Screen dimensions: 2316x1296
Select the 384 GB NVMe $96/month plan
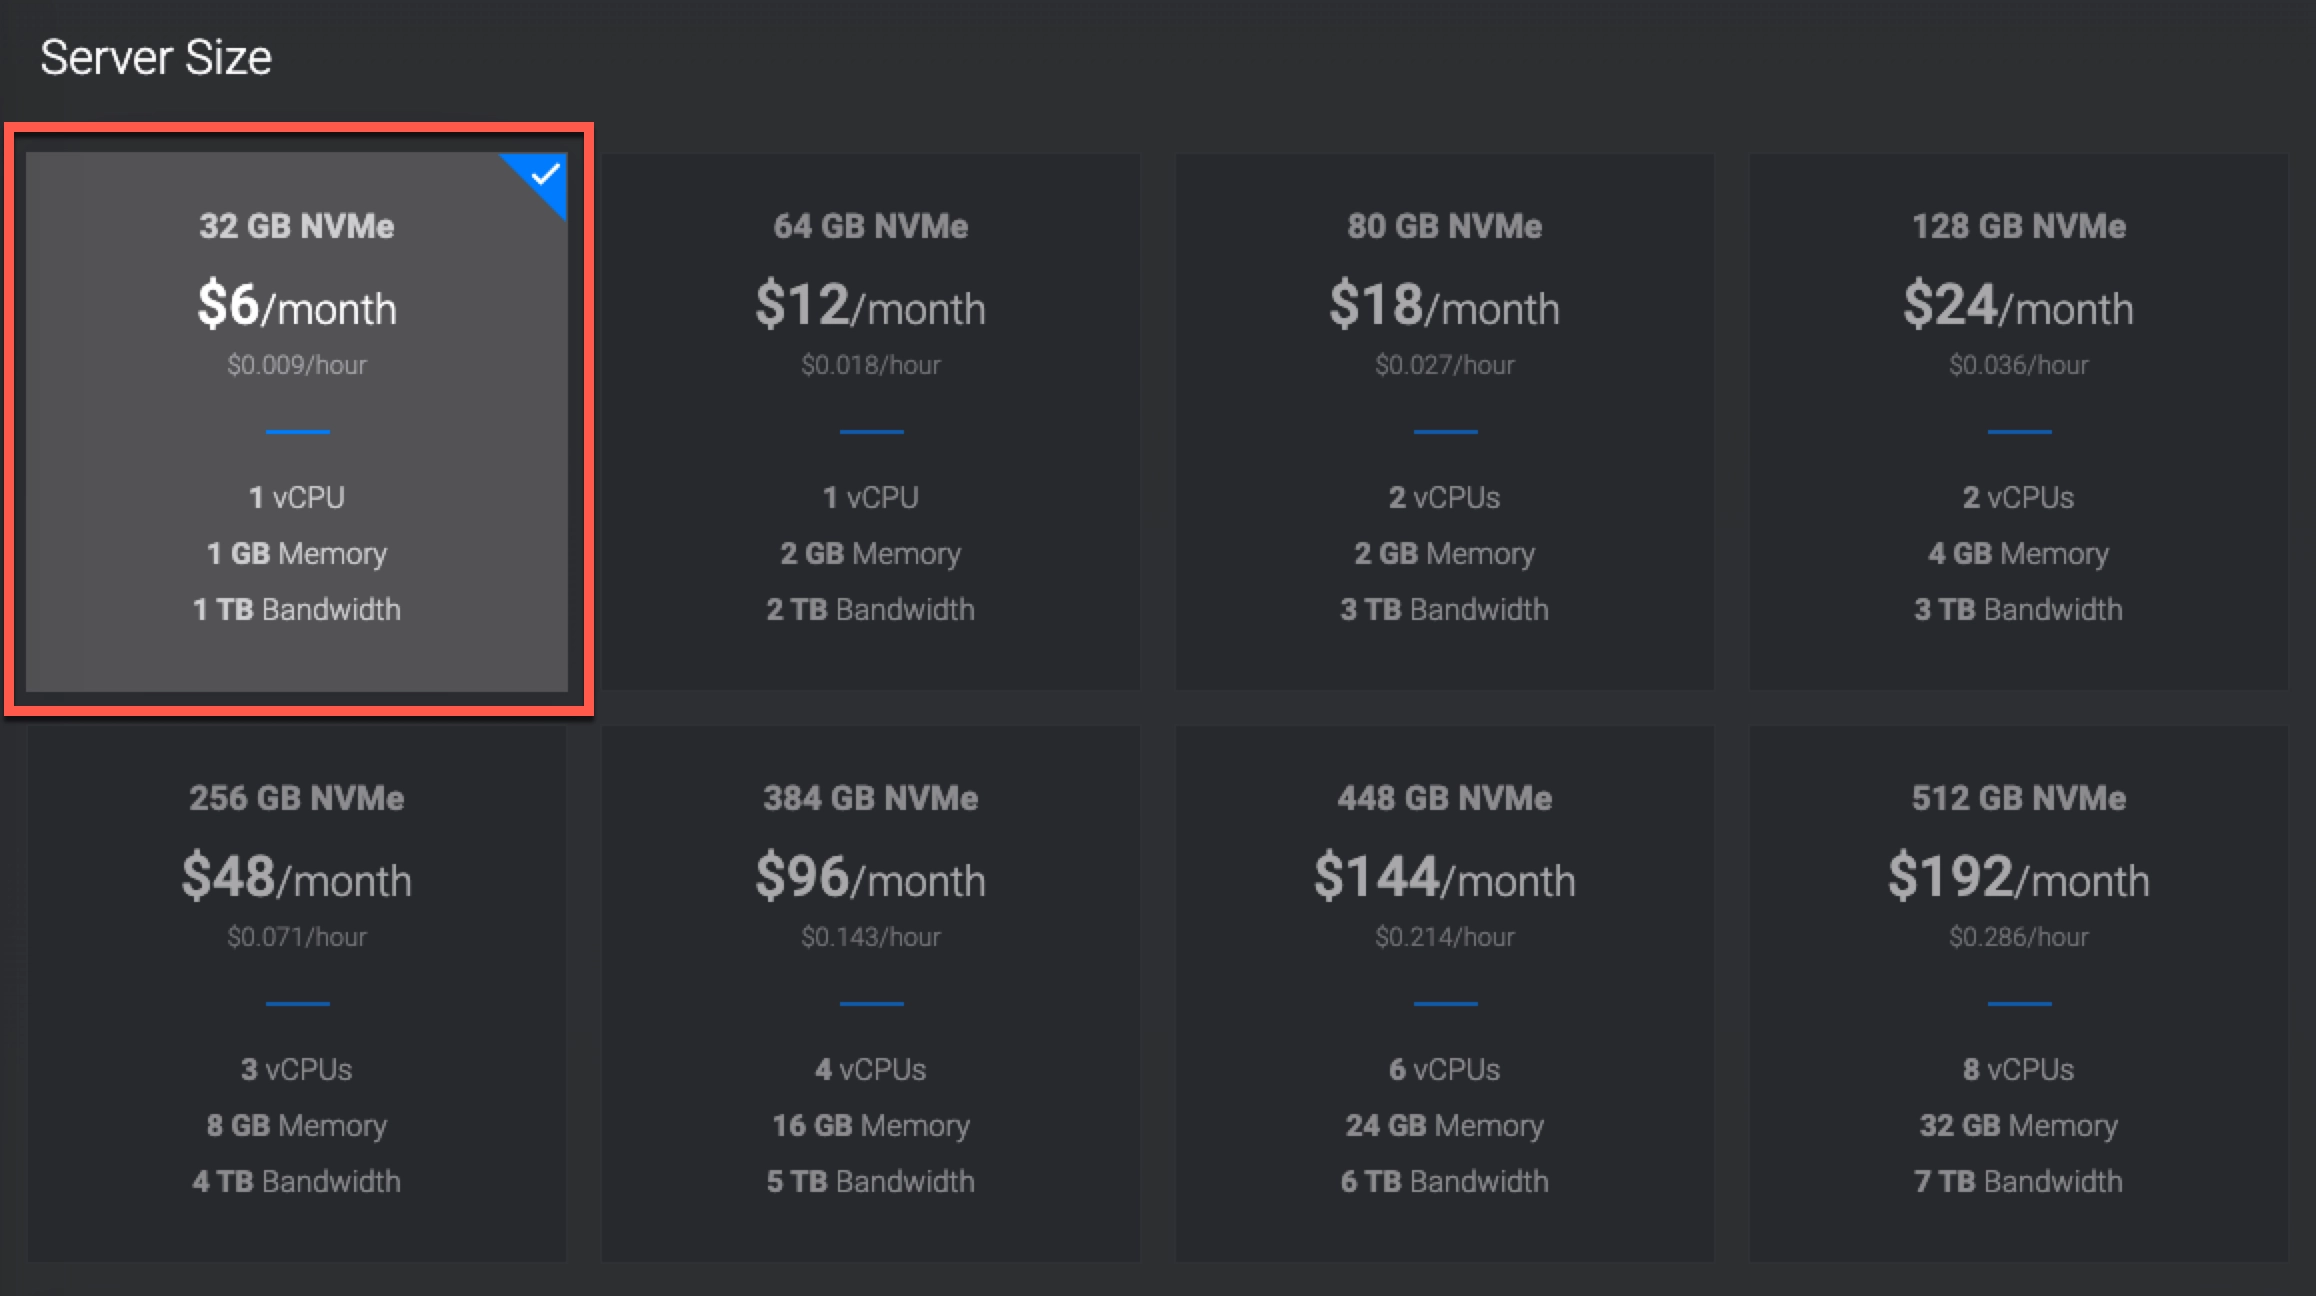click(x=870, y=992)
